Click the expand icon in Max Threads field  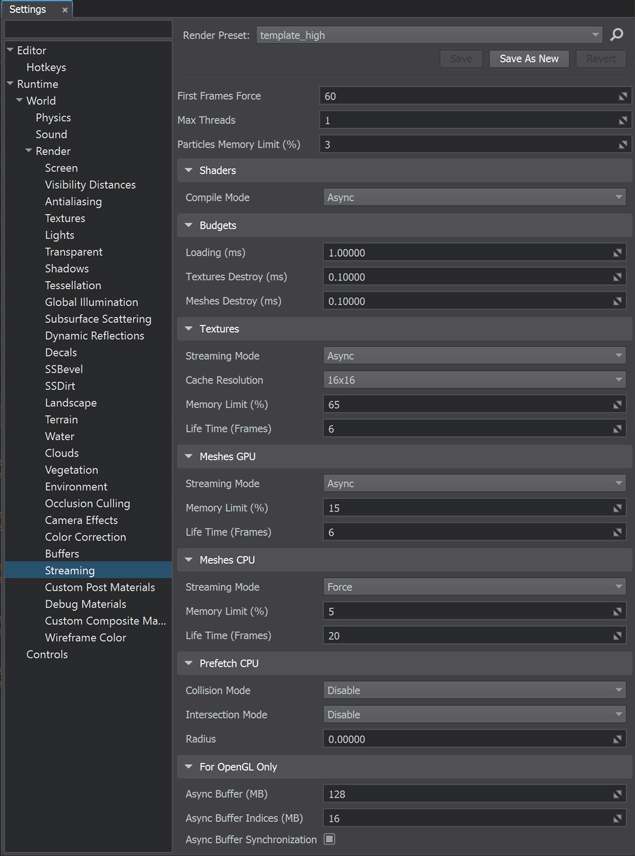click(x=622, y=120)
